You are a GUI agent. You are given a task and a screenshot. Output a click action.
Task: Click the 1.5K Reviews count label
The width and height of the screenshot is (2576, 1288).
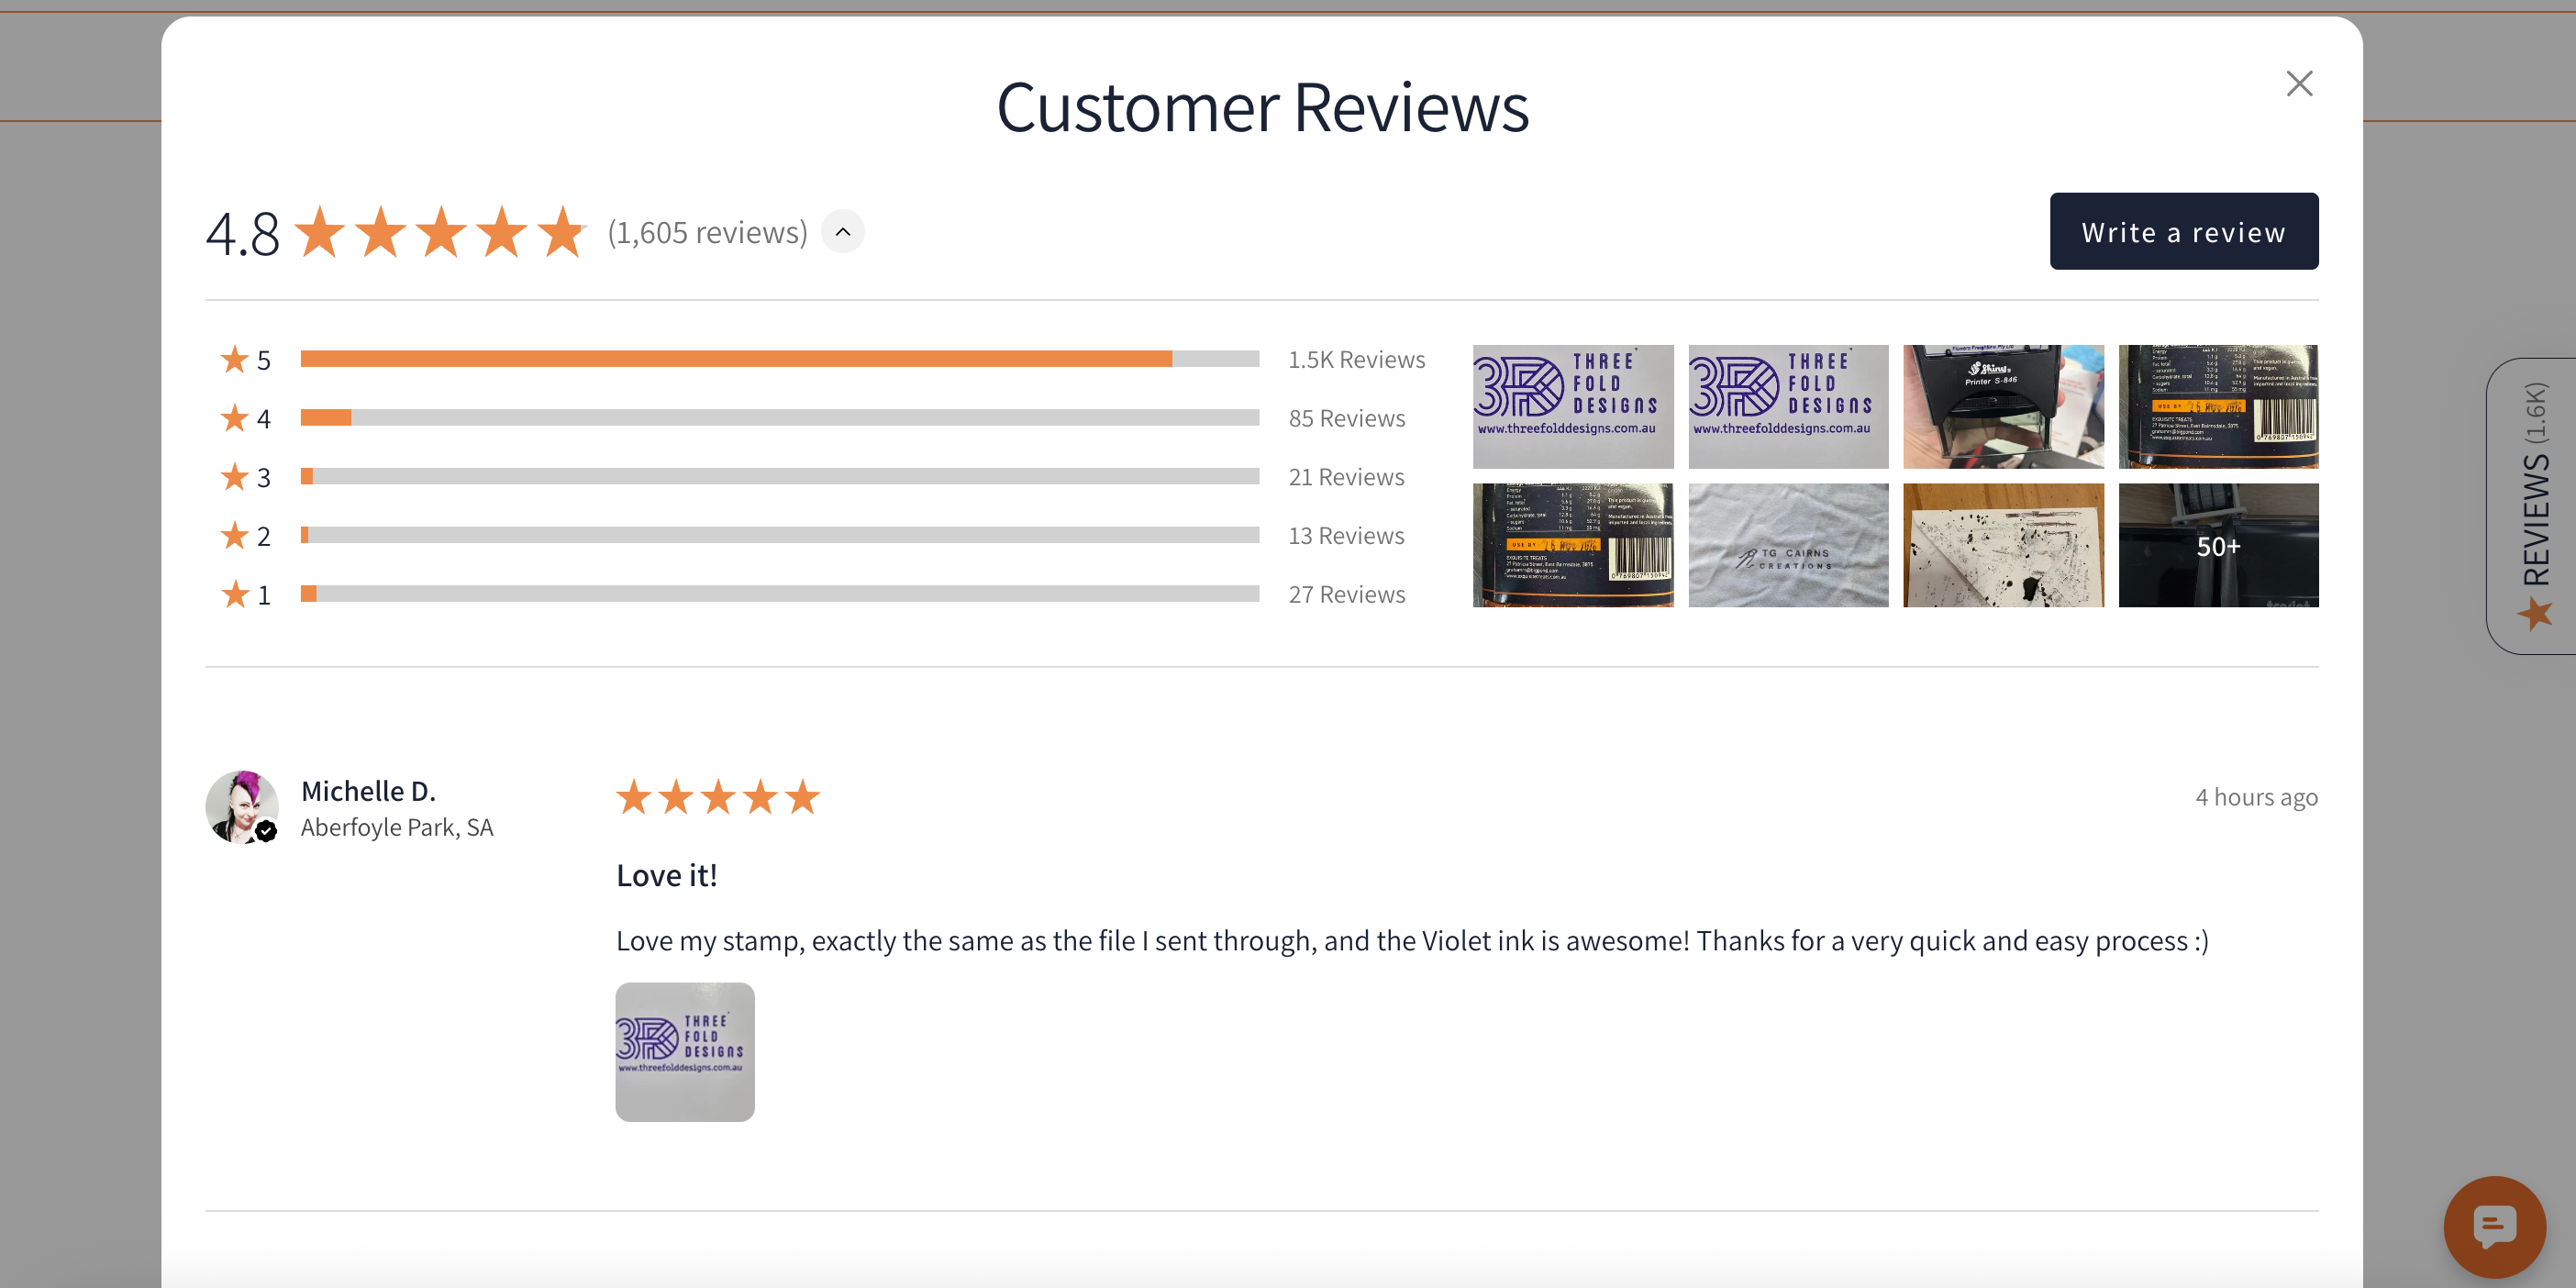click(x=1356, y=360)
